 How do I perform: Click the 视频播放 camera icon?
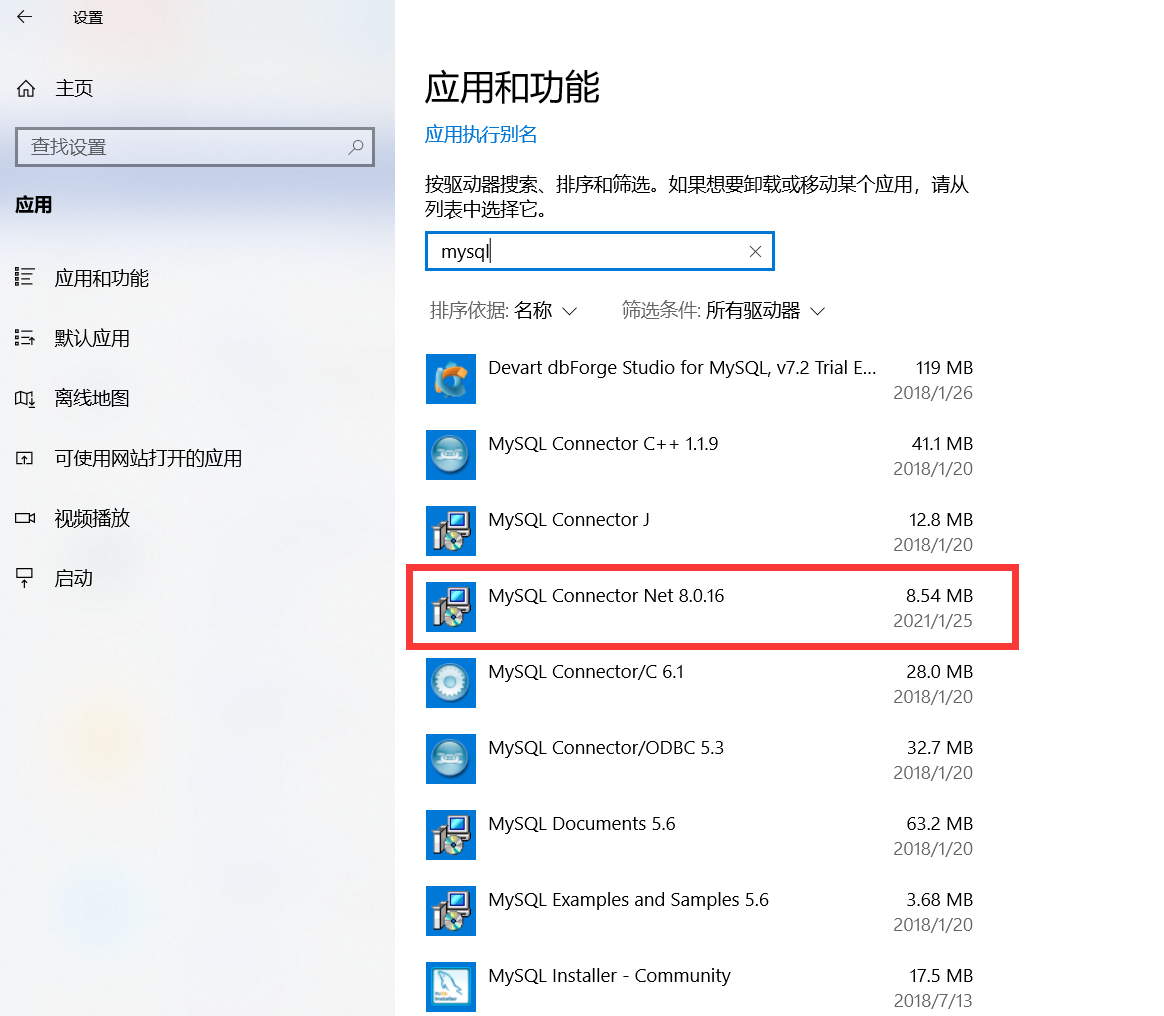(25, 518)
